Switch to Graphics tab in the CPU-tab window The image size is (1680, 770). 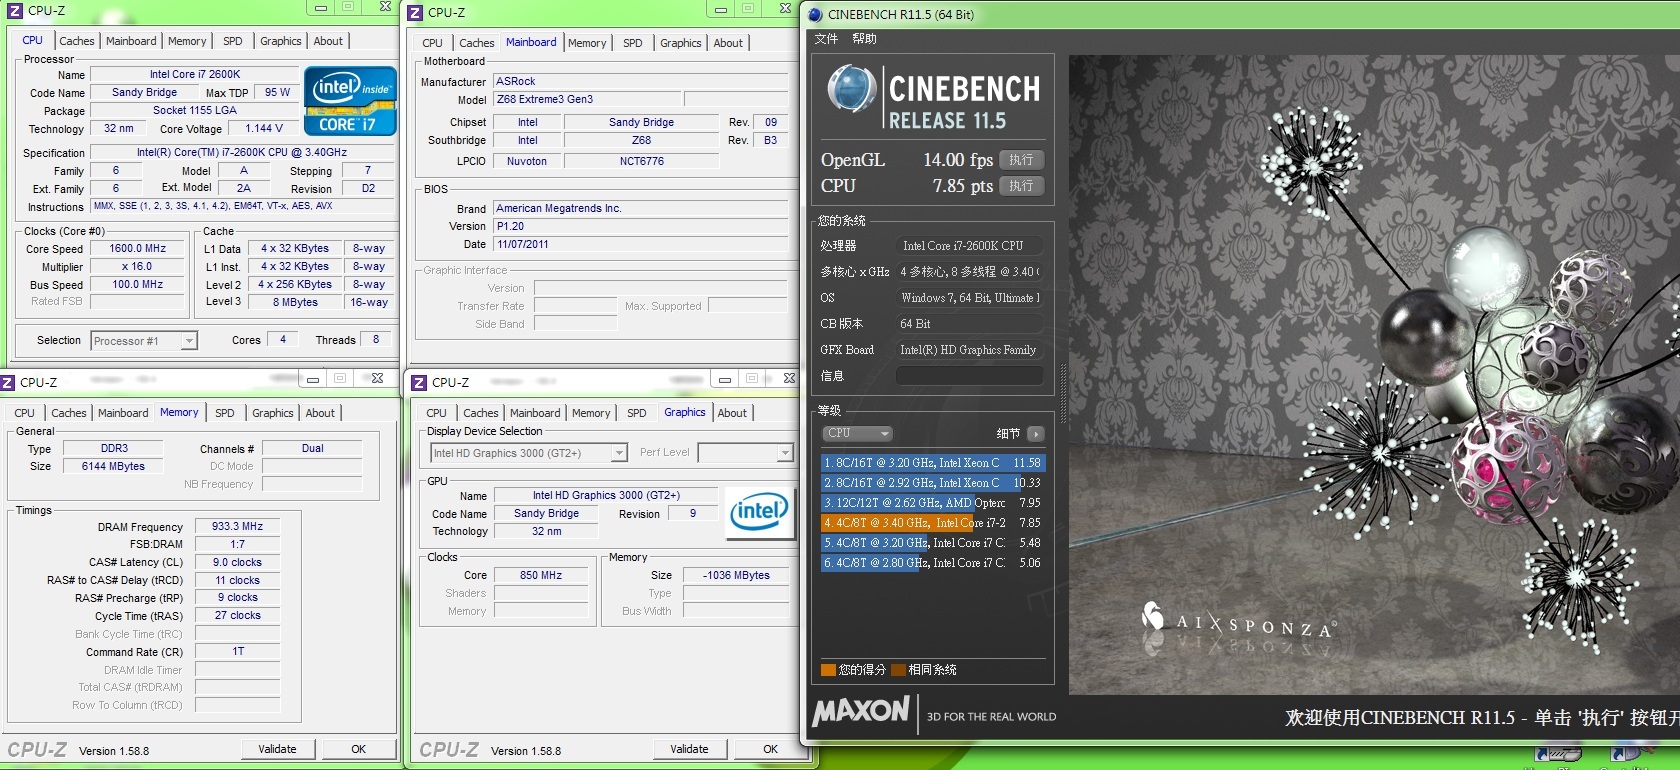coord(280,41)
